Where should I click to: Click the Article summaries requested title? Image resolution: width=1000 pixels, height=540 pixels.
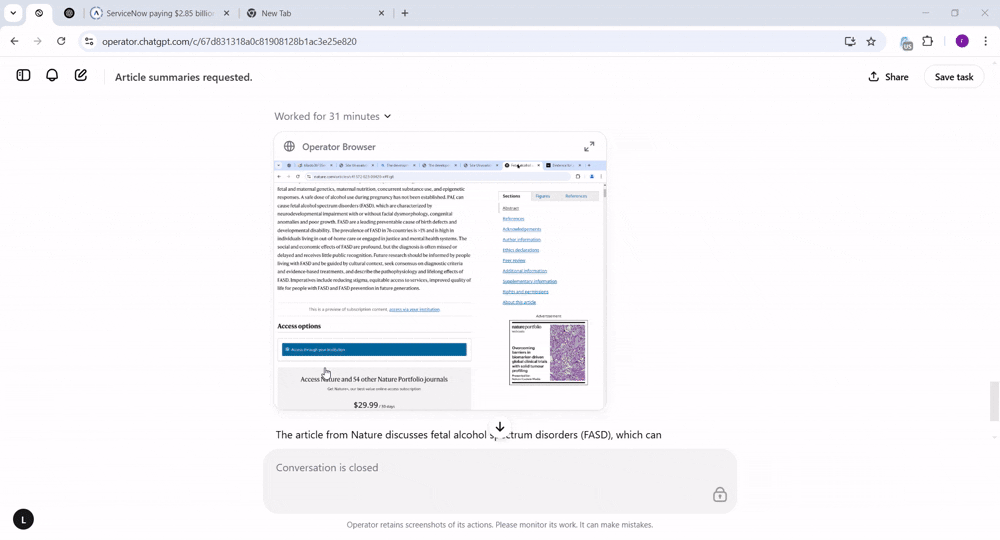(184, 77)
